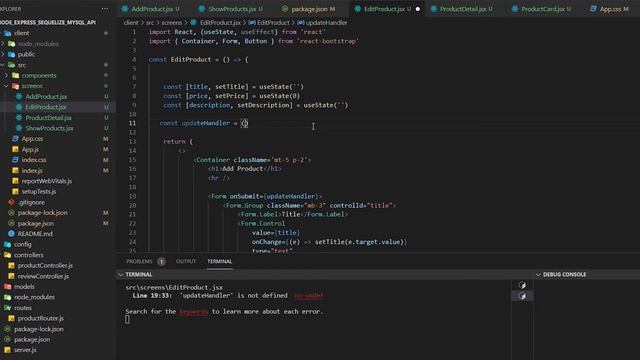The height and width of the screenshot is (360, 640).
Task: Switch to the AddProduct.jsx editor tab
Action: pos(151,9)
